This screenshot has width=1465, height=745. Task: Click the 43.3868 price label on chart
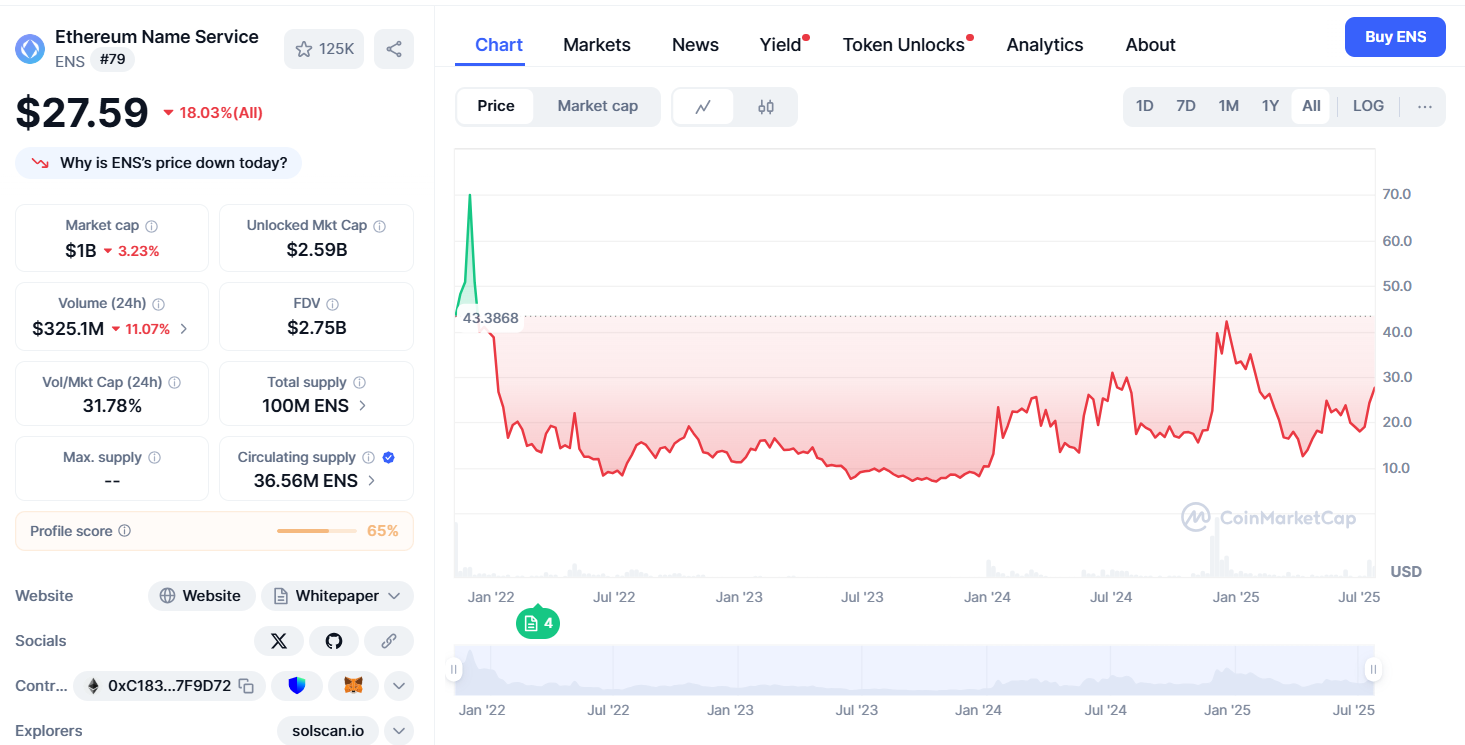tap(491, 318)
